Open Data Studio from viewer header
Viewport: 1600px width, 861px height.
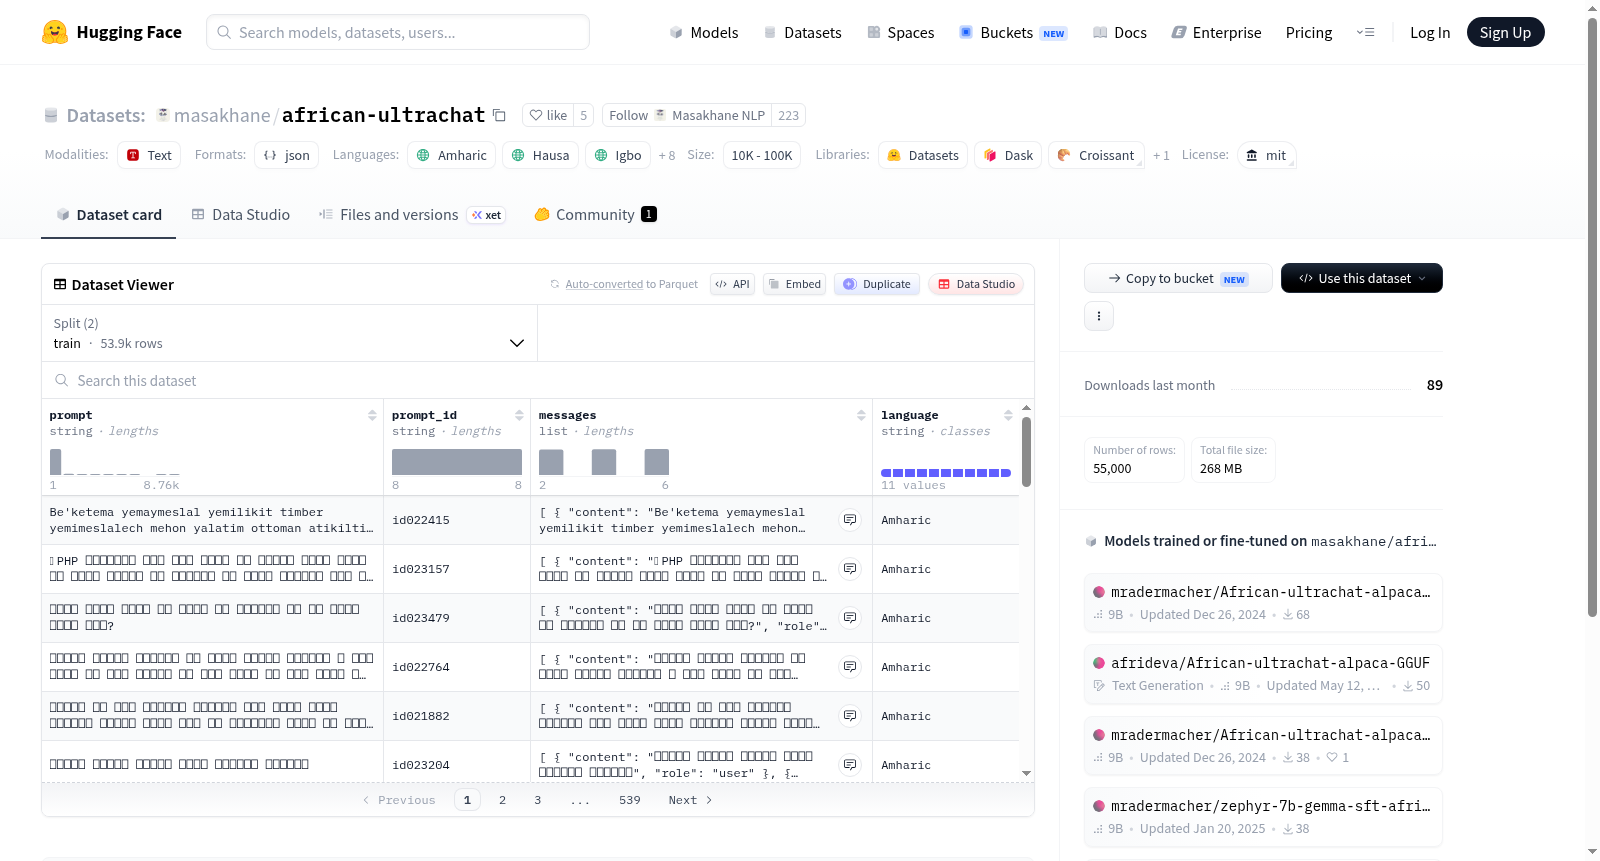(976, 284)
